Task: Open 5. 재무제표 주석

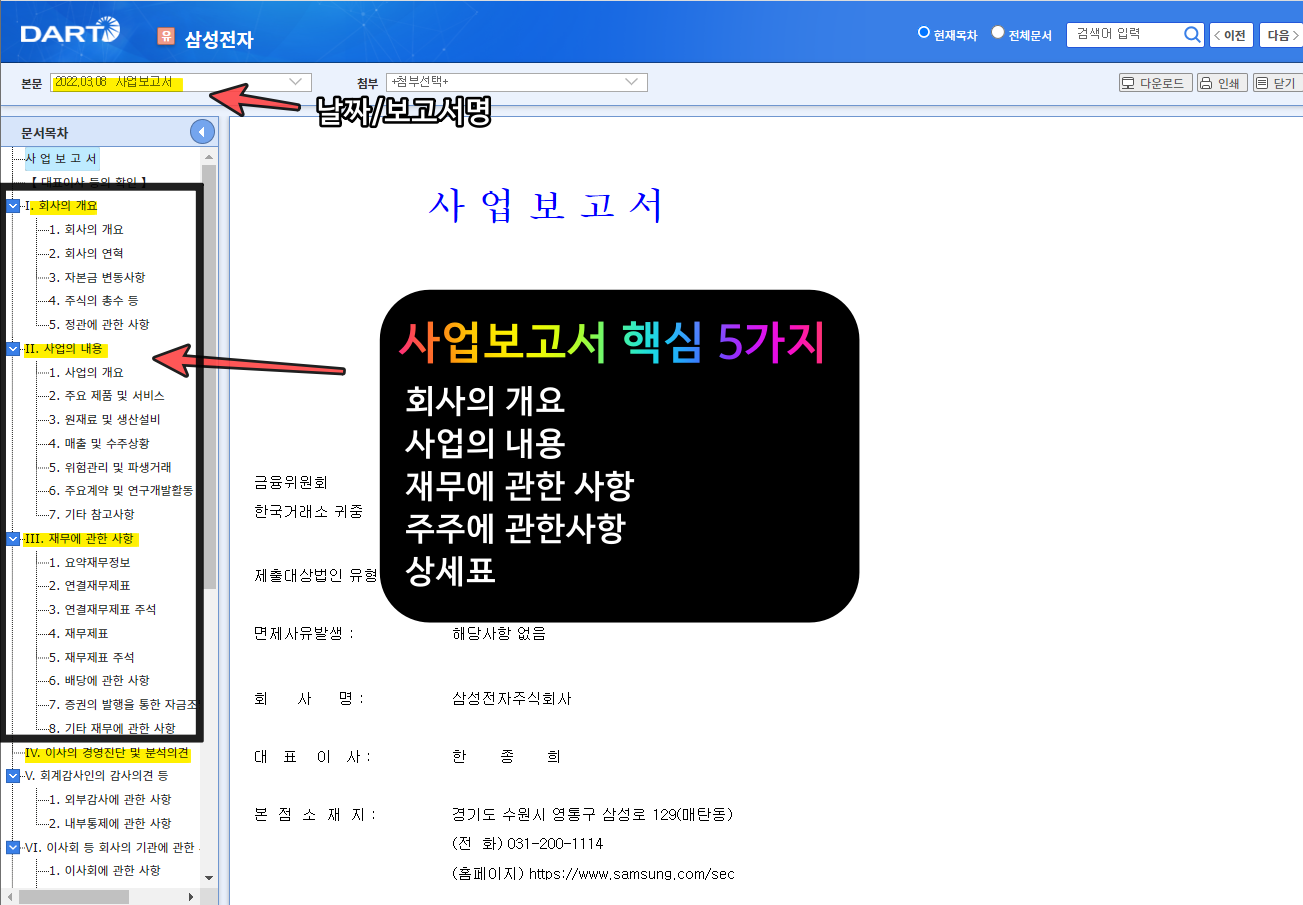Action: pyautogui.click(x=92, y=658)
